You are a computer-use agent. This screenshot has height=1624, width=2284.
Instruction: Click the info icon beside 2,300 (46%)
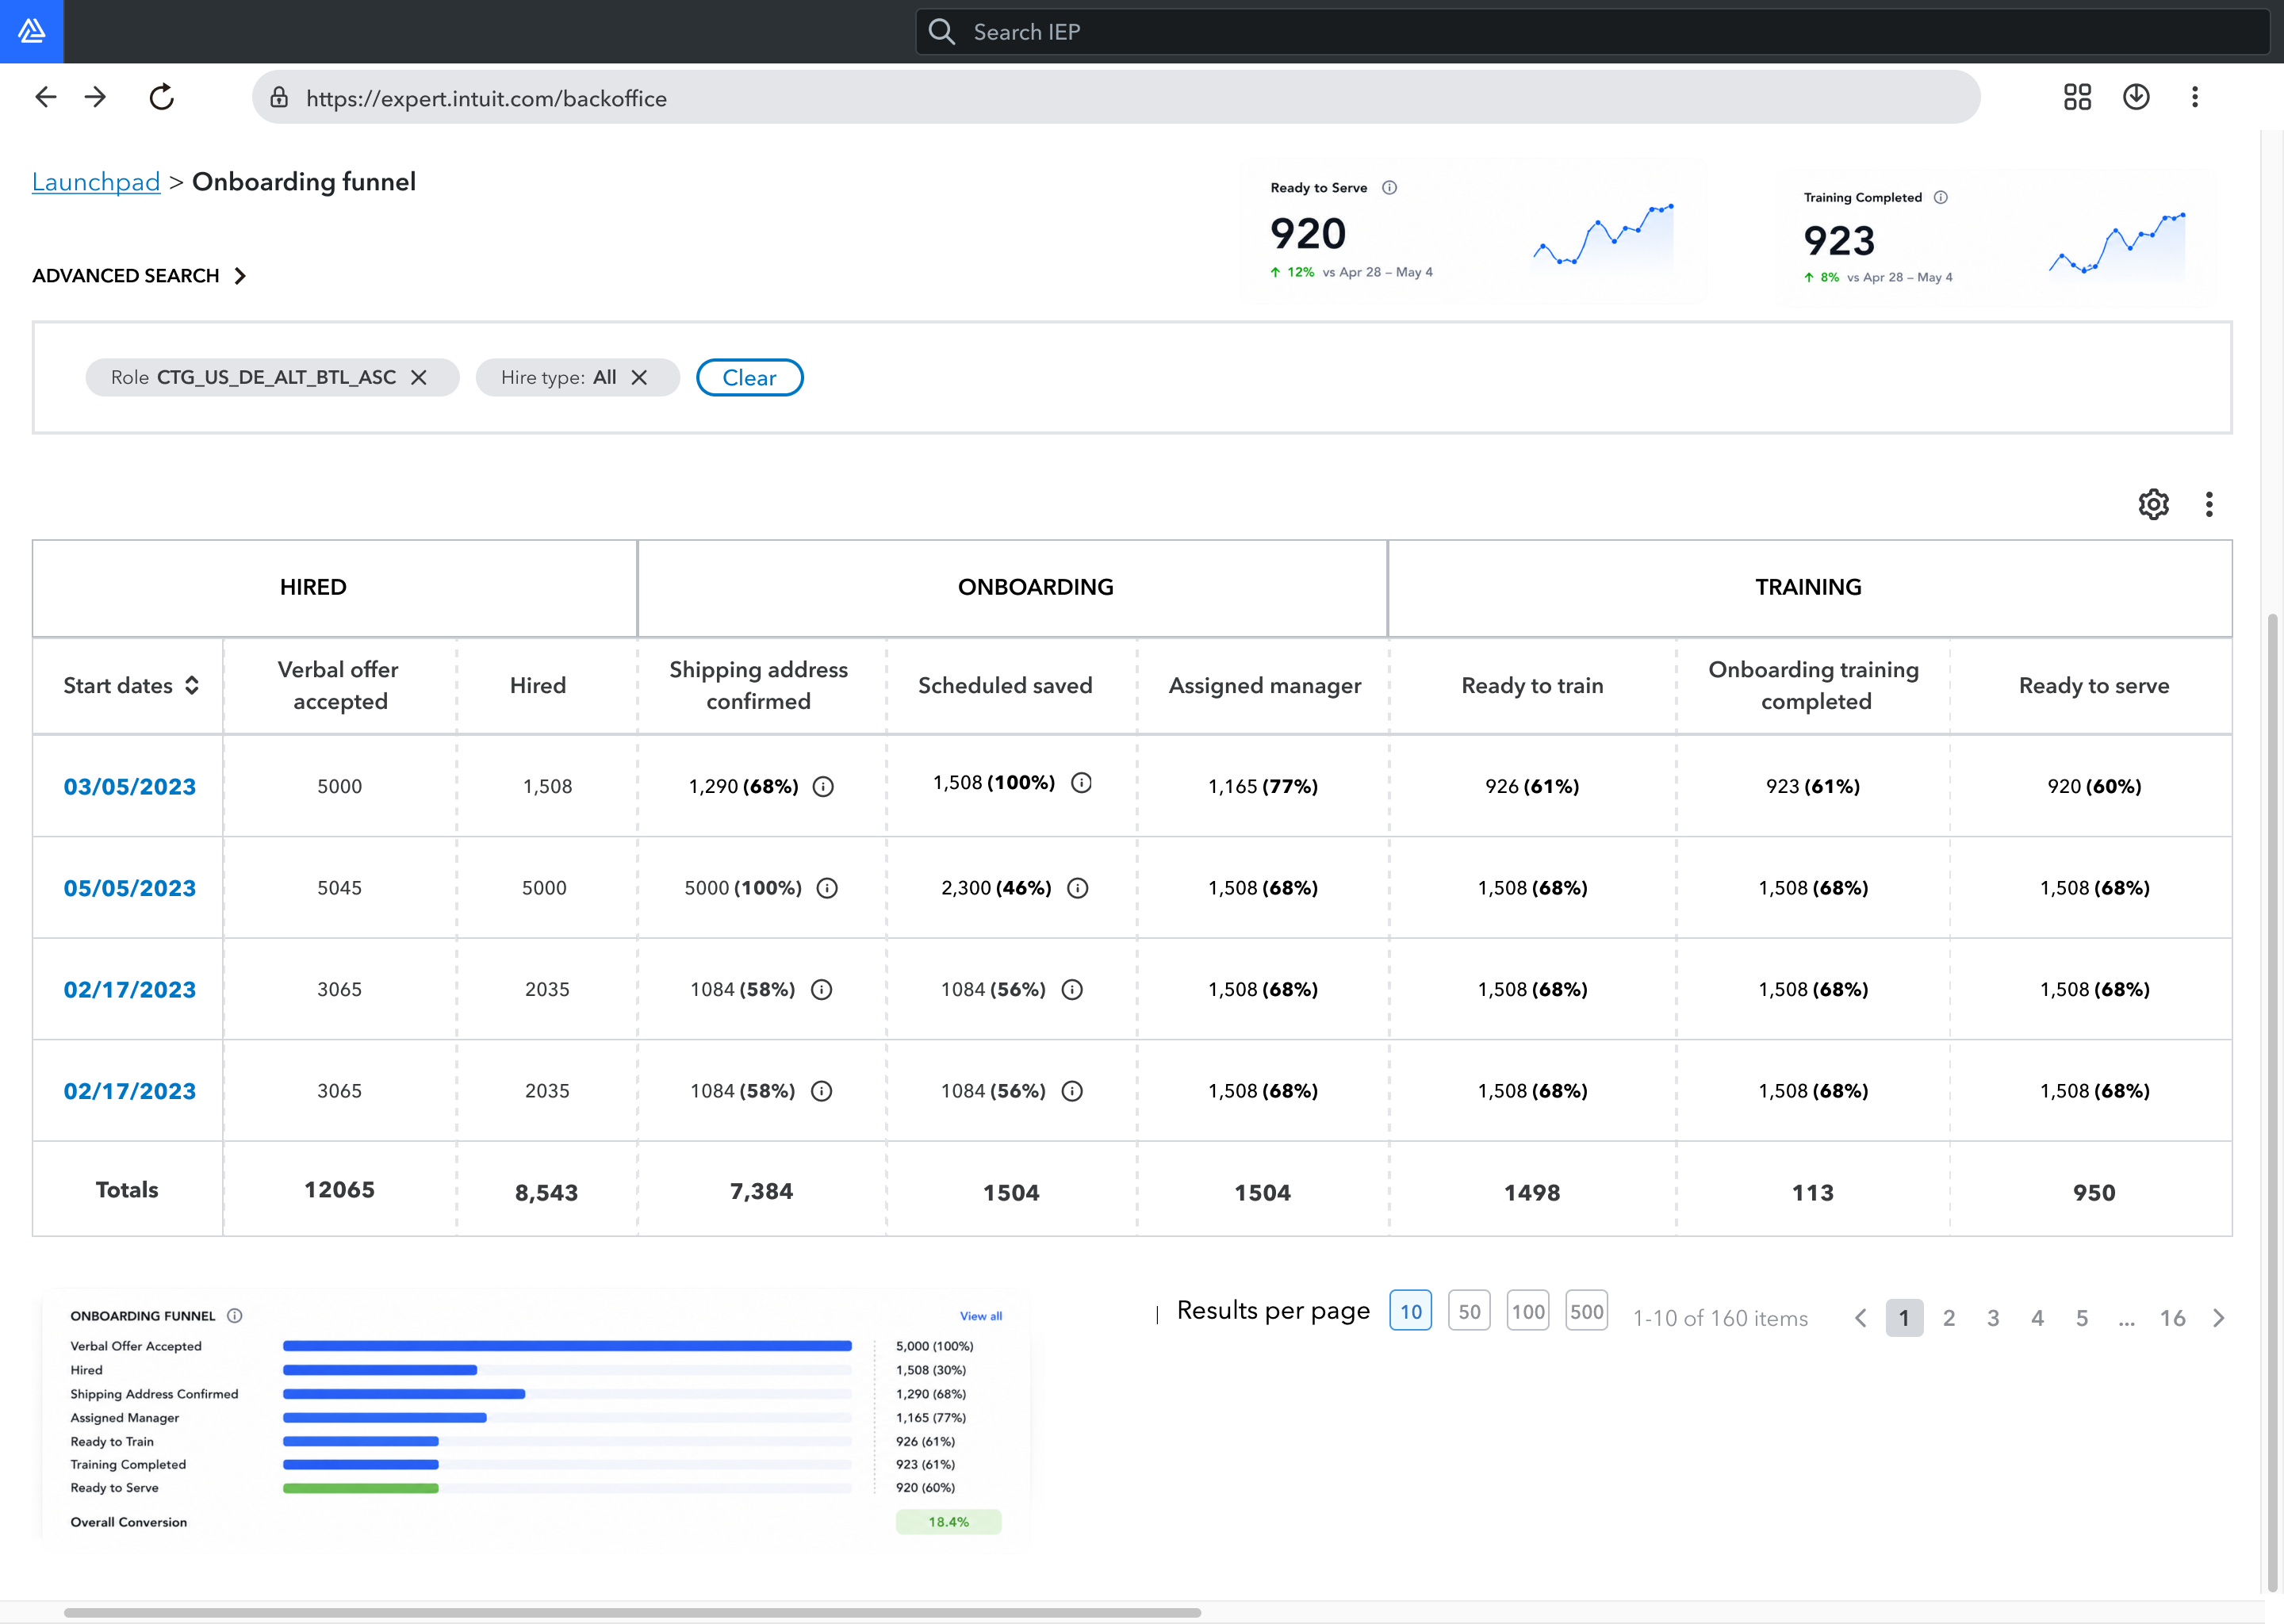point(1077,888)
